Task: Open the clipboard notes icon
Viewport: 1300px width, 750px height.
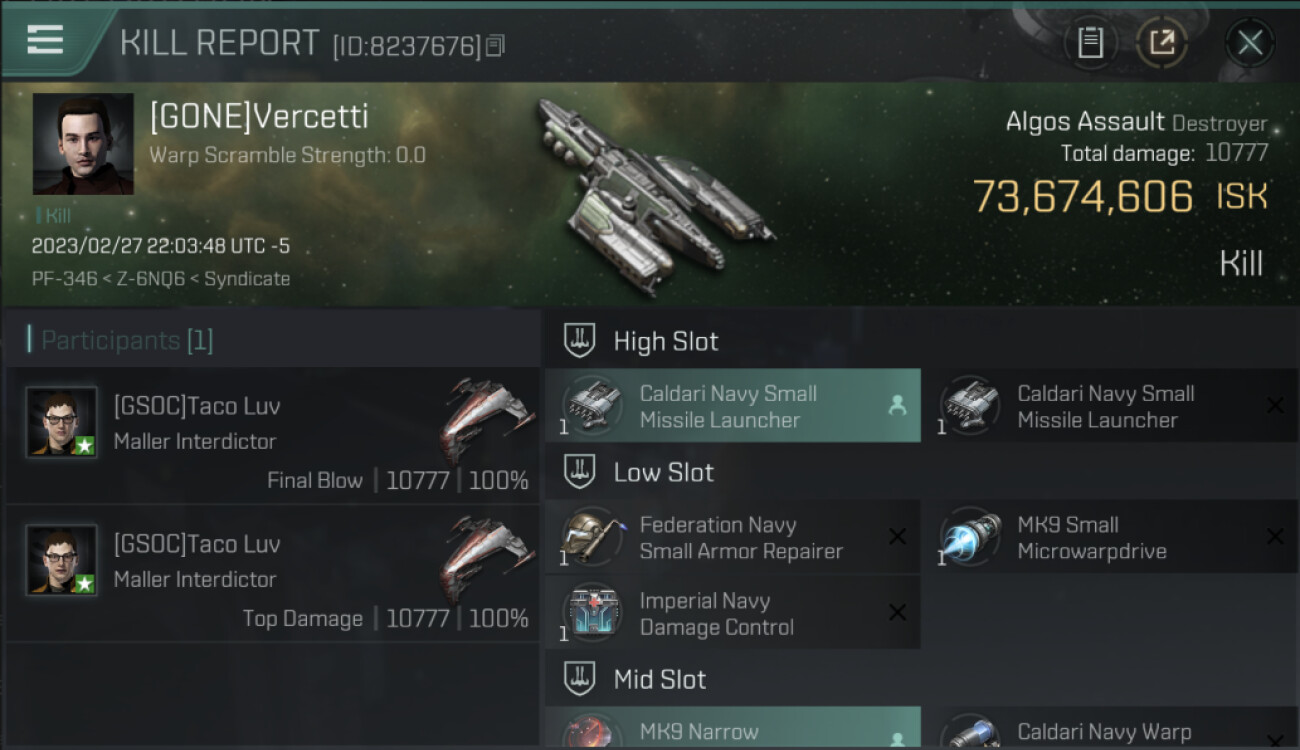Action: [1090, 43]
